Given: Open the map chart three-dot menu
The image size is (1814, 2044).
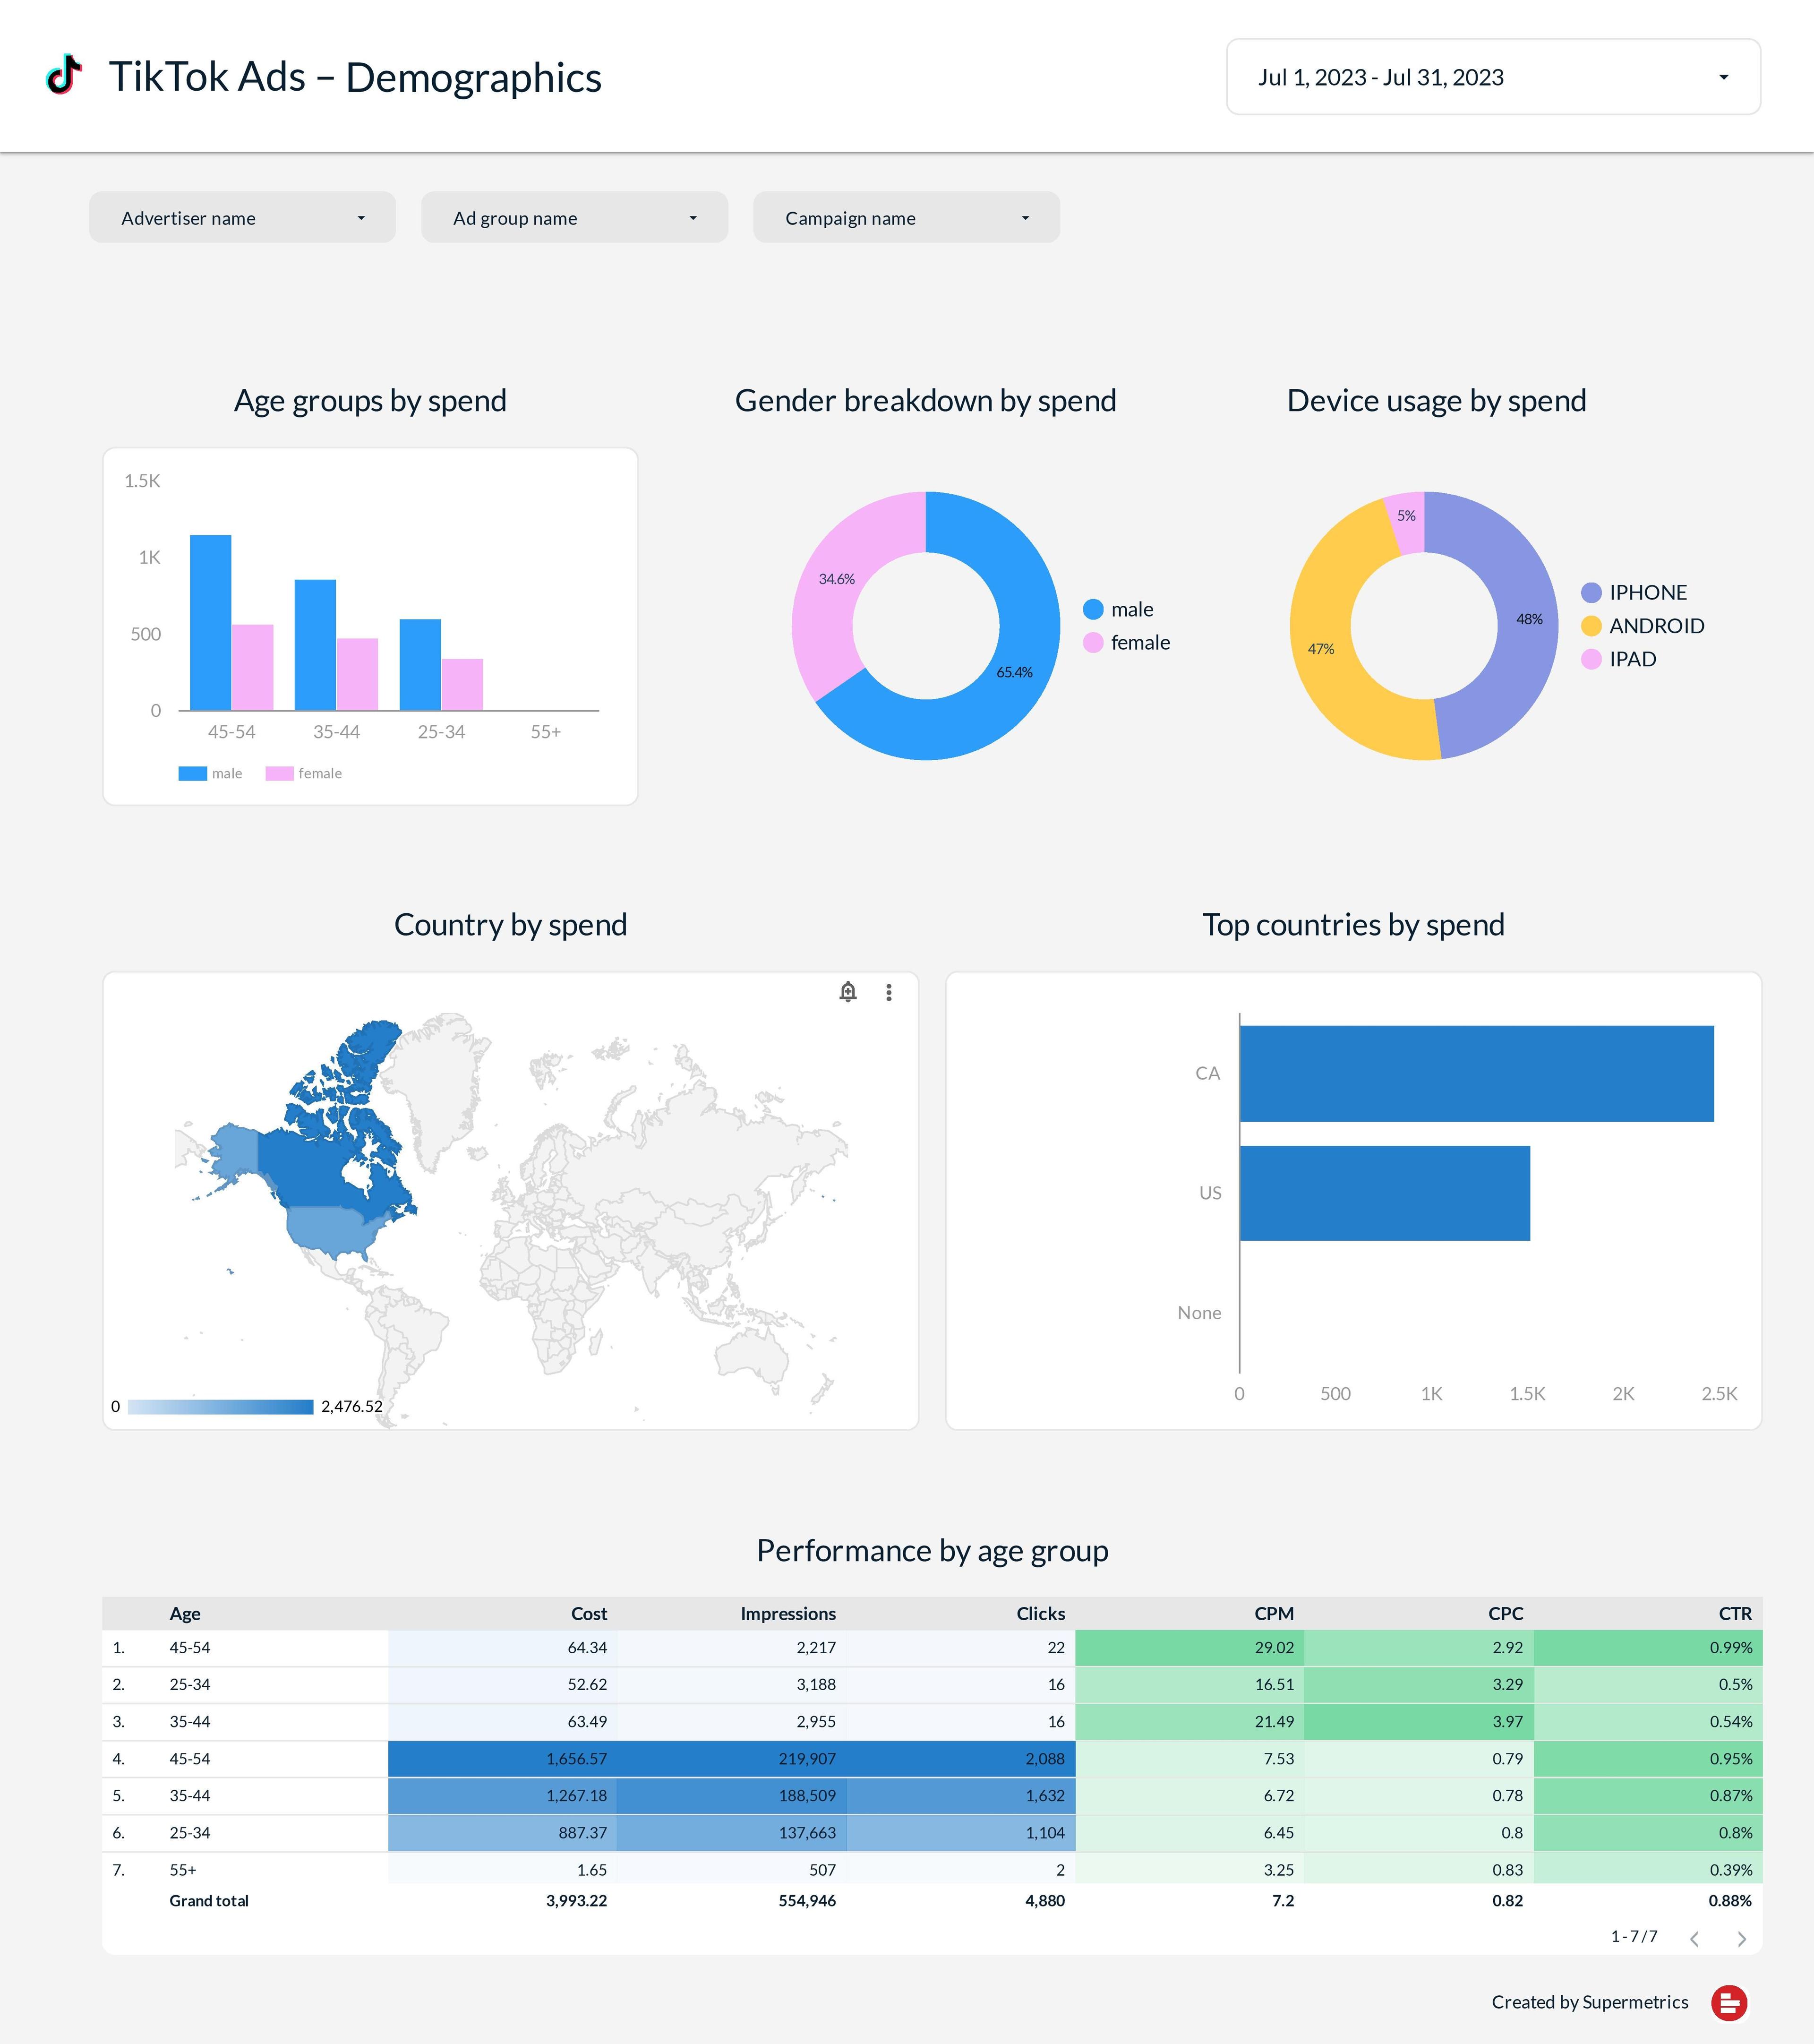Looking at the screenshot, I should pyautogui.click(x=889, y=992).
